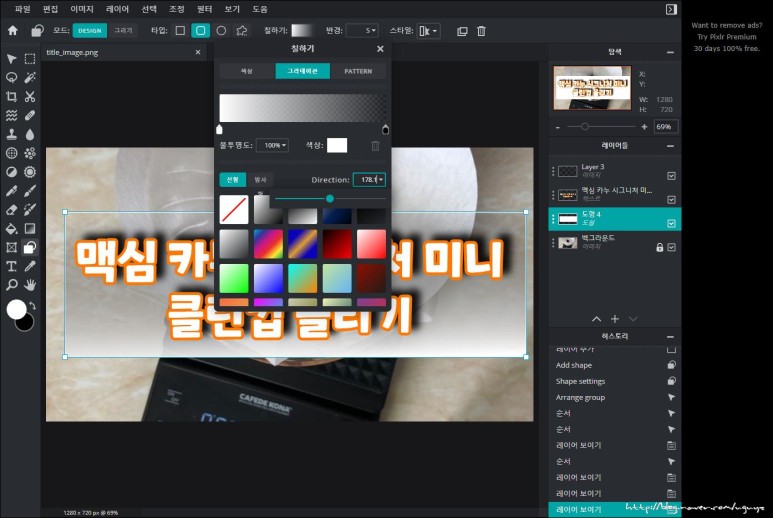Click the white 색상 stop color swatch
This screenshot has height=518, width=773.
tap(337, 145)
